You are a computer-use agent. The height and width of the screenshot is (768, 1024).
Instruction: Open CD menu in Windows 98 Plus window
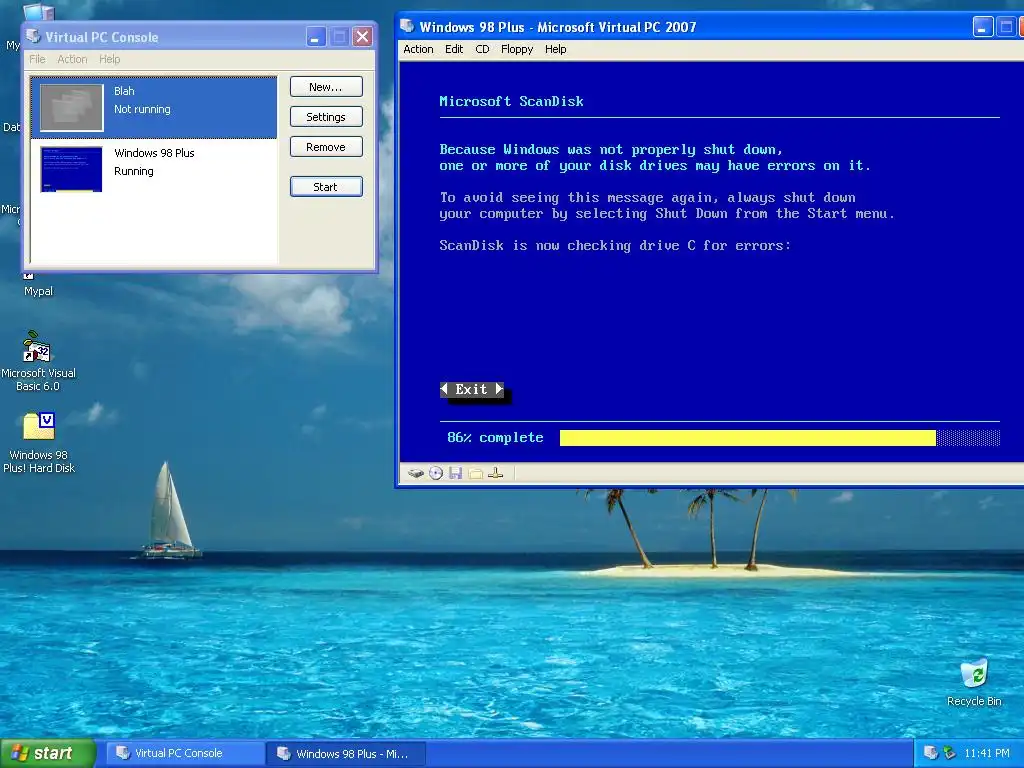coord(482,49)
